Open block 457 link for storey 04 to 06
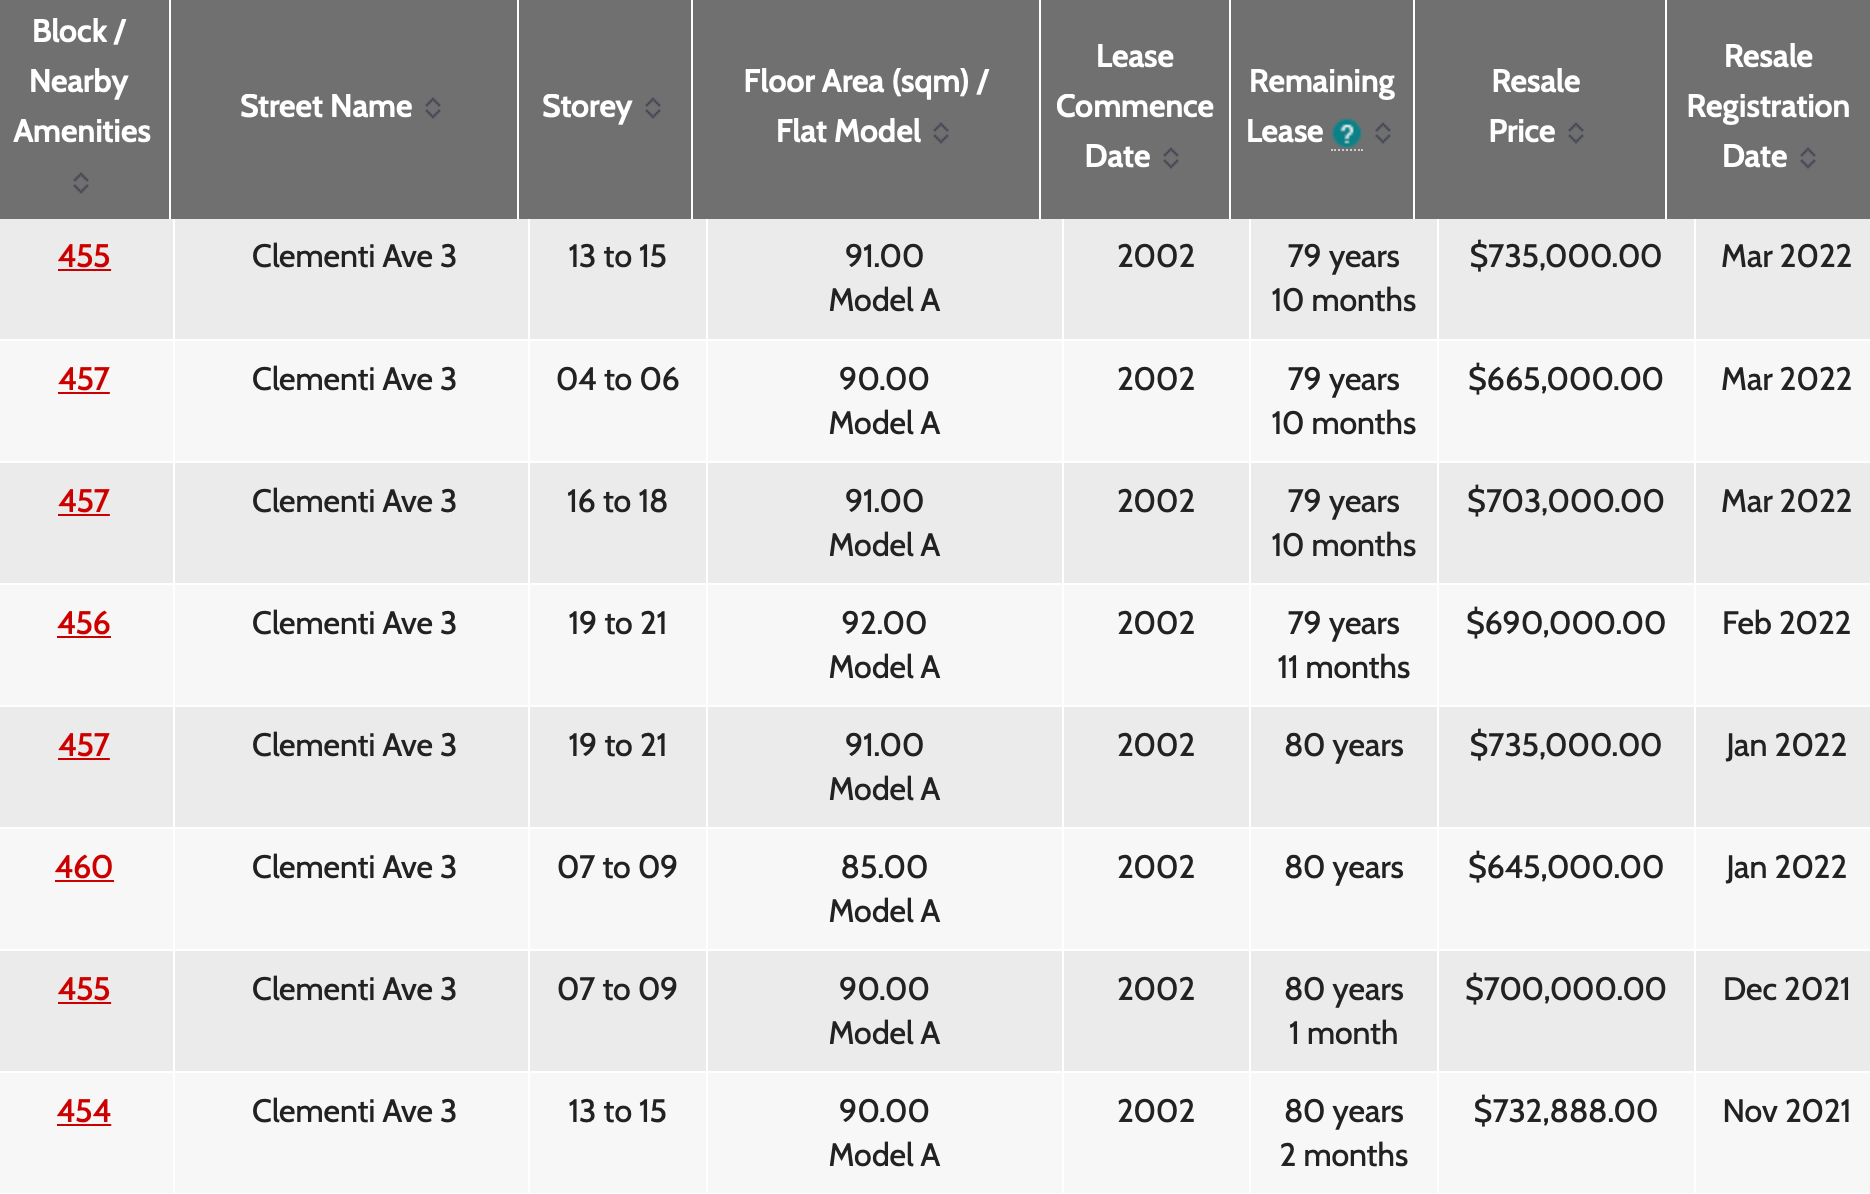Screen dimensions: 1870x1194 (84, 379)
